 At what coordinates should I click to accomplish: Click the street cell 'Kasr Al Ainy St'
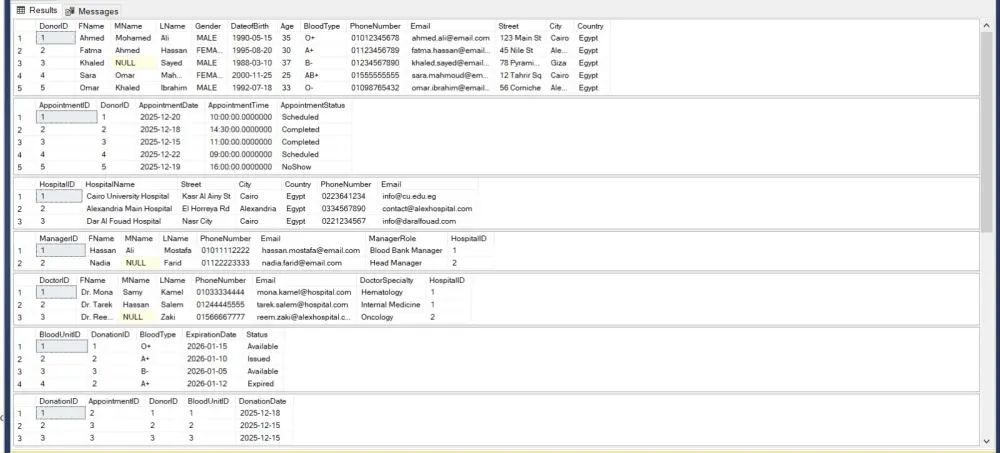pyautogui.click(x=207, y=197)
